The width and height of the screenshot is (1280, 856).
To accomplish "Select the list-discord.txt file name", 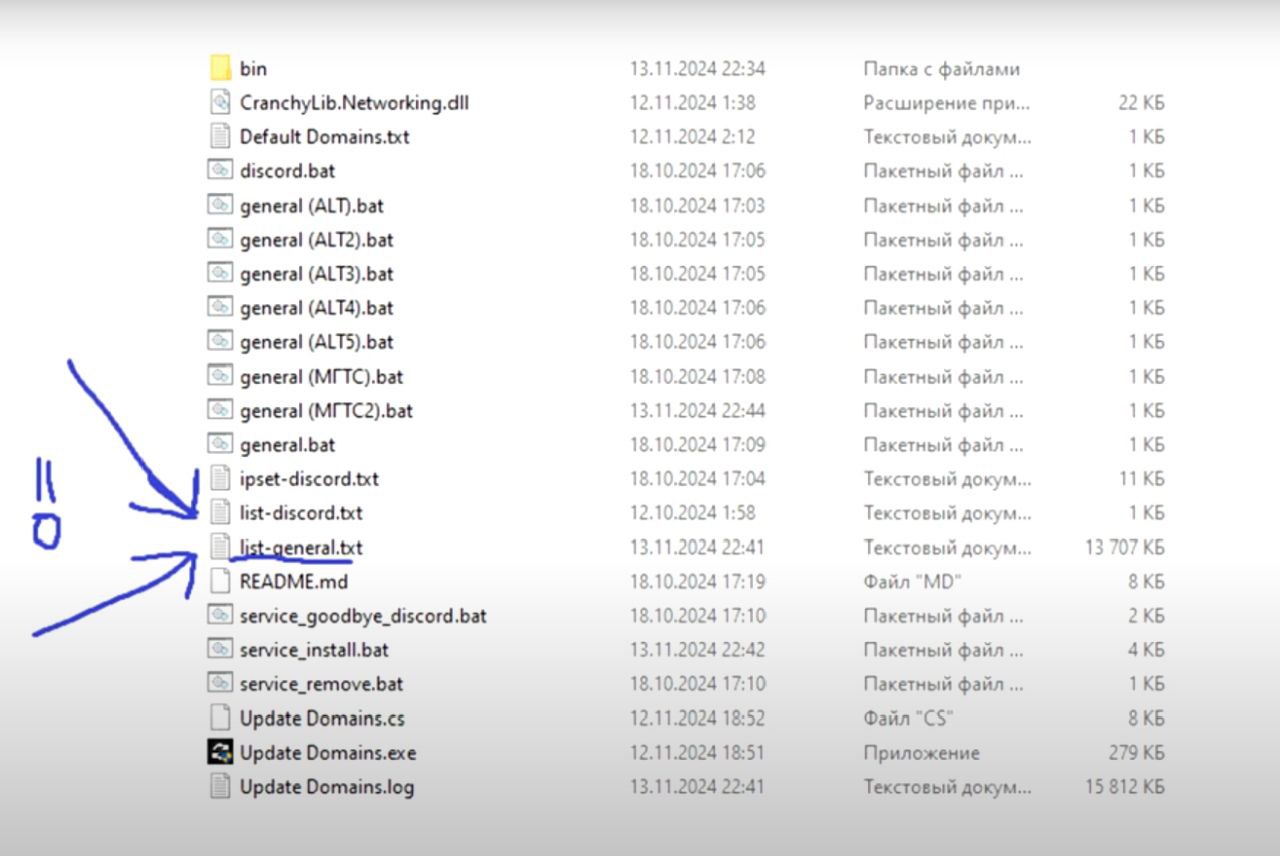I will pos(301,513).
